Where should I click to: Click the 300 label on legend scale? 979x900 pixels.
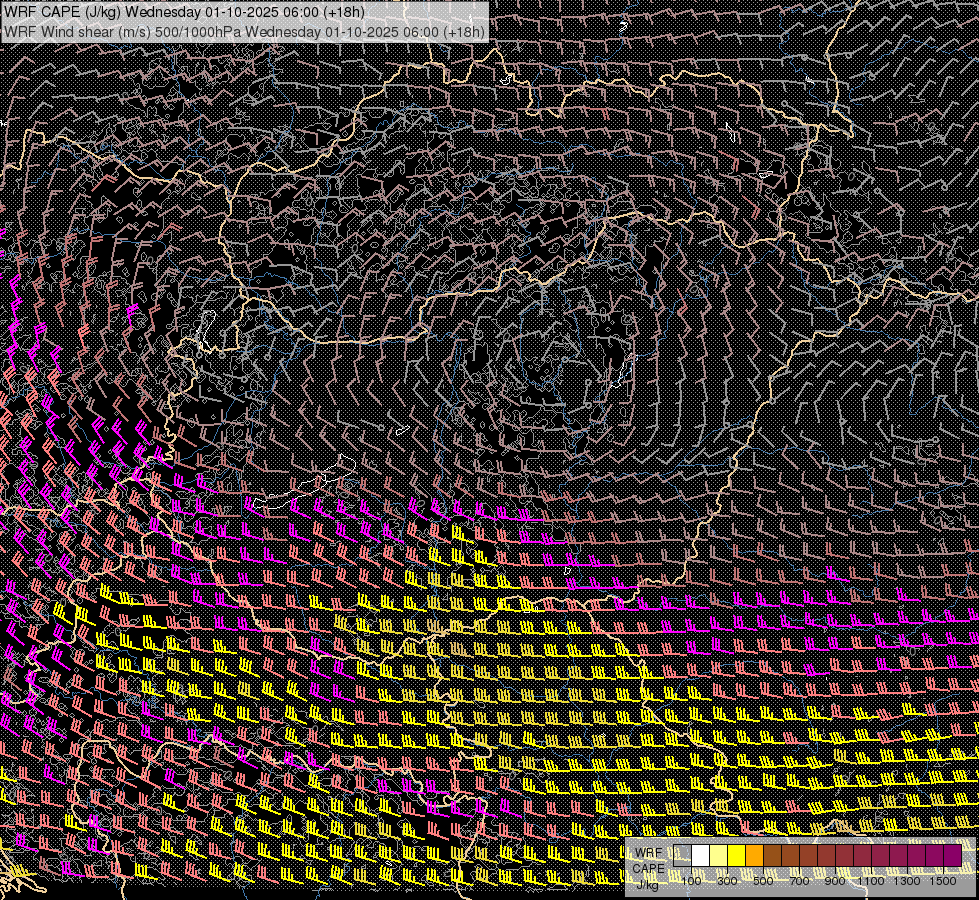click(x=727, y=881)
